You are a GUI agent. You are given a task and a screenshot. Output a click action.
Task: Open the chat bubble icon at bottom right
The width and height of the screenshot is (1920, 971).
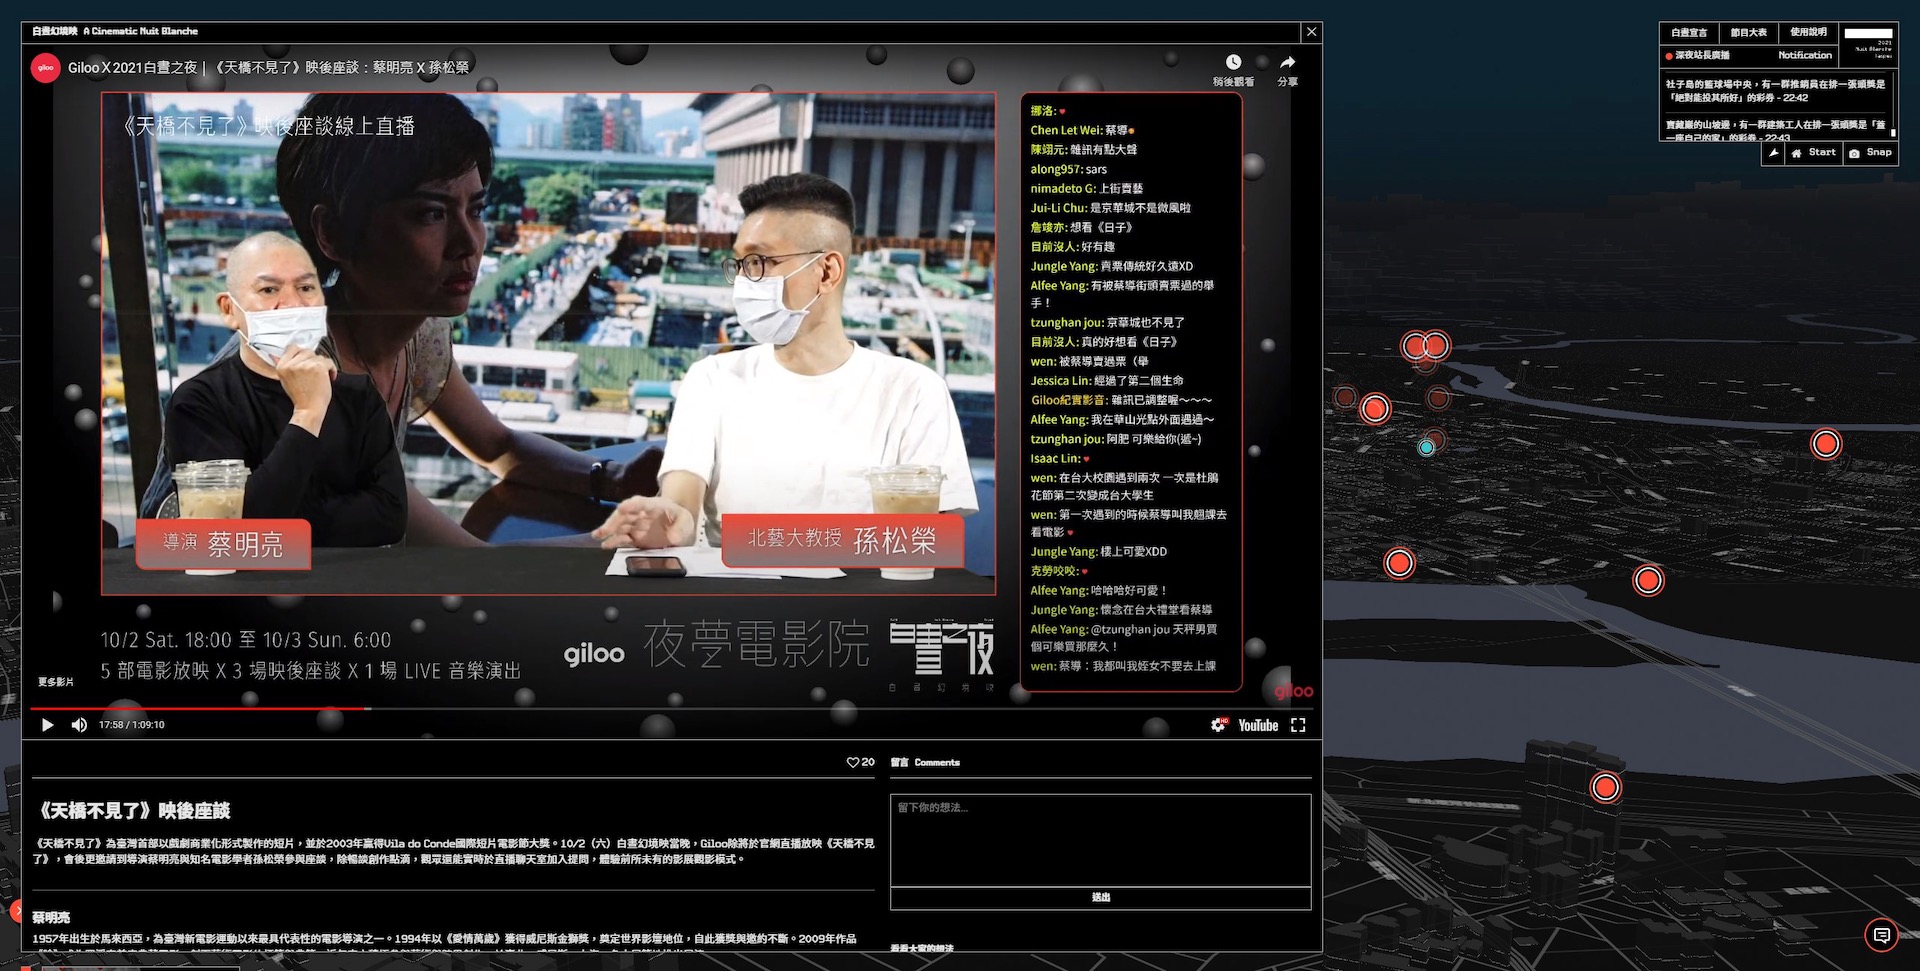click(1881, 935)
